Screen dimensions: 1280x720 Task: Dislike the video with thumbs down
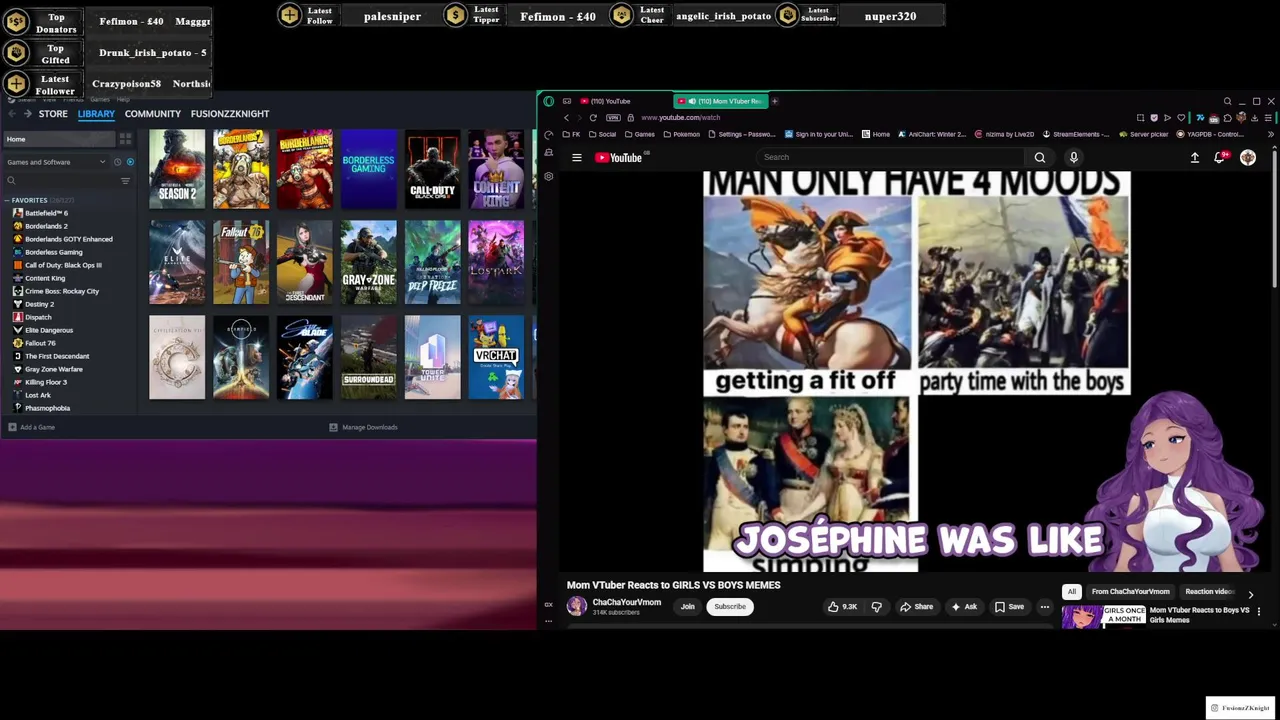(877, 606)
